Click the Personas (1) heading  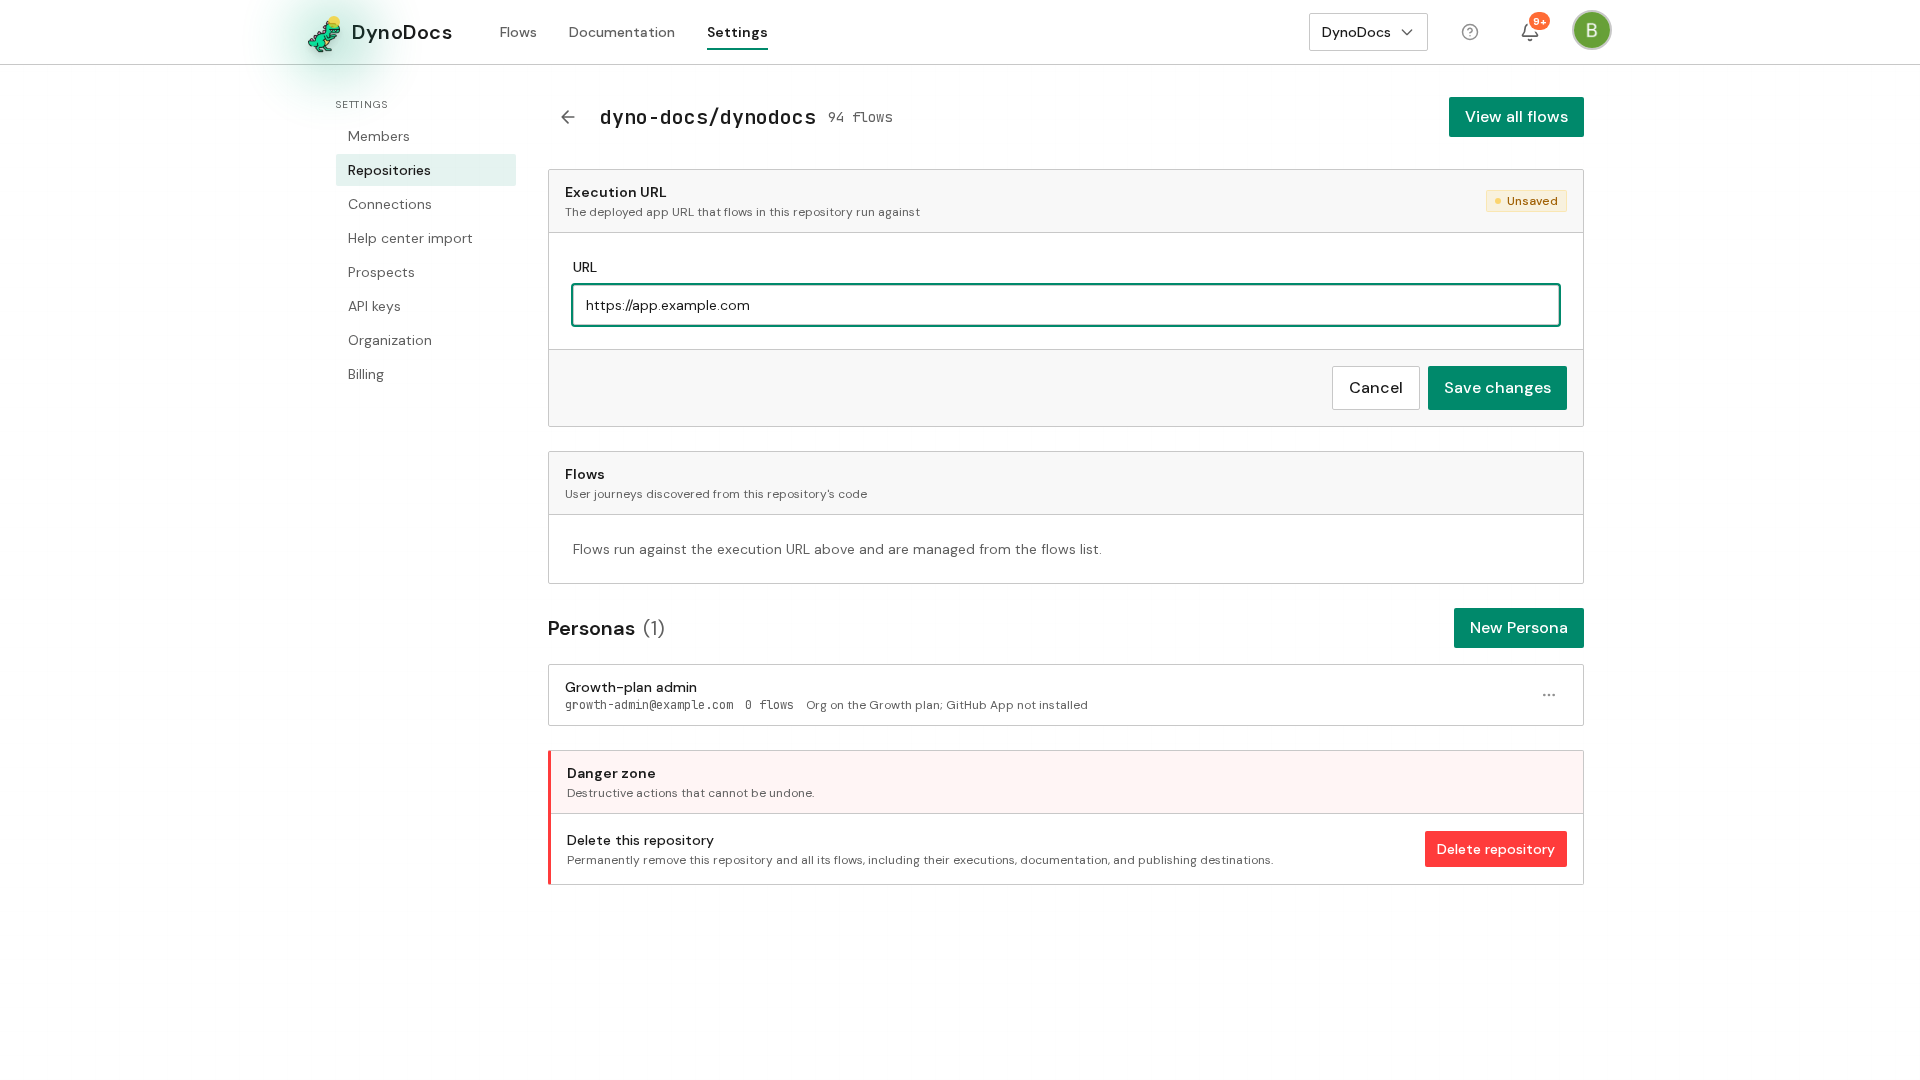click(x=606, y=628)
